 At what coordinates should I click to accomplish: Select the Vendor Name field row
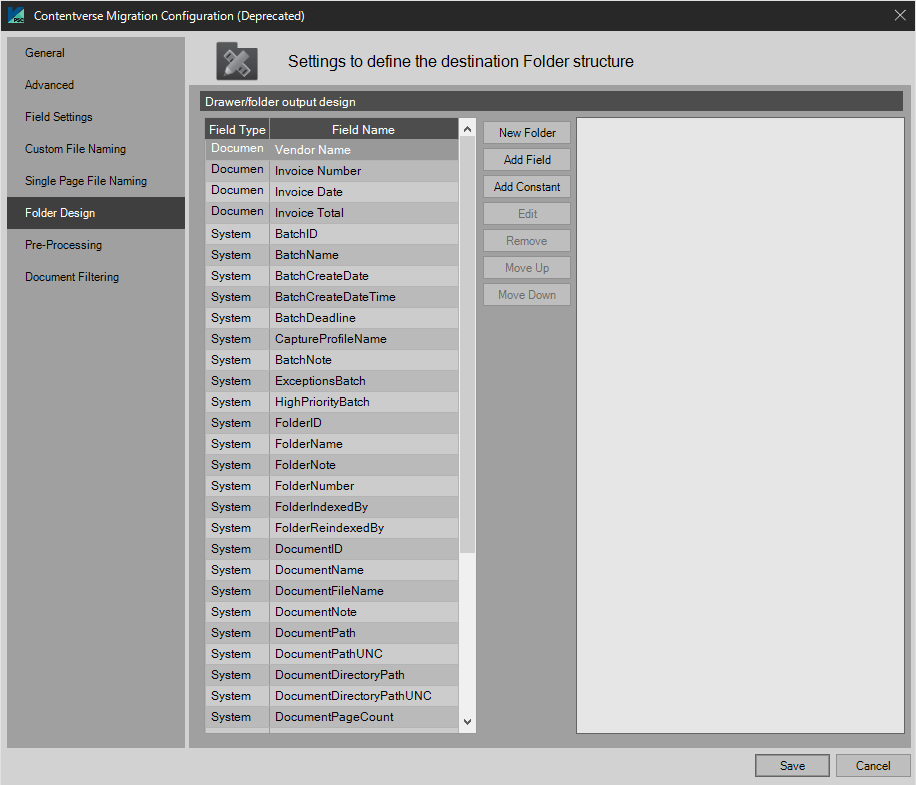pos(331,150)
